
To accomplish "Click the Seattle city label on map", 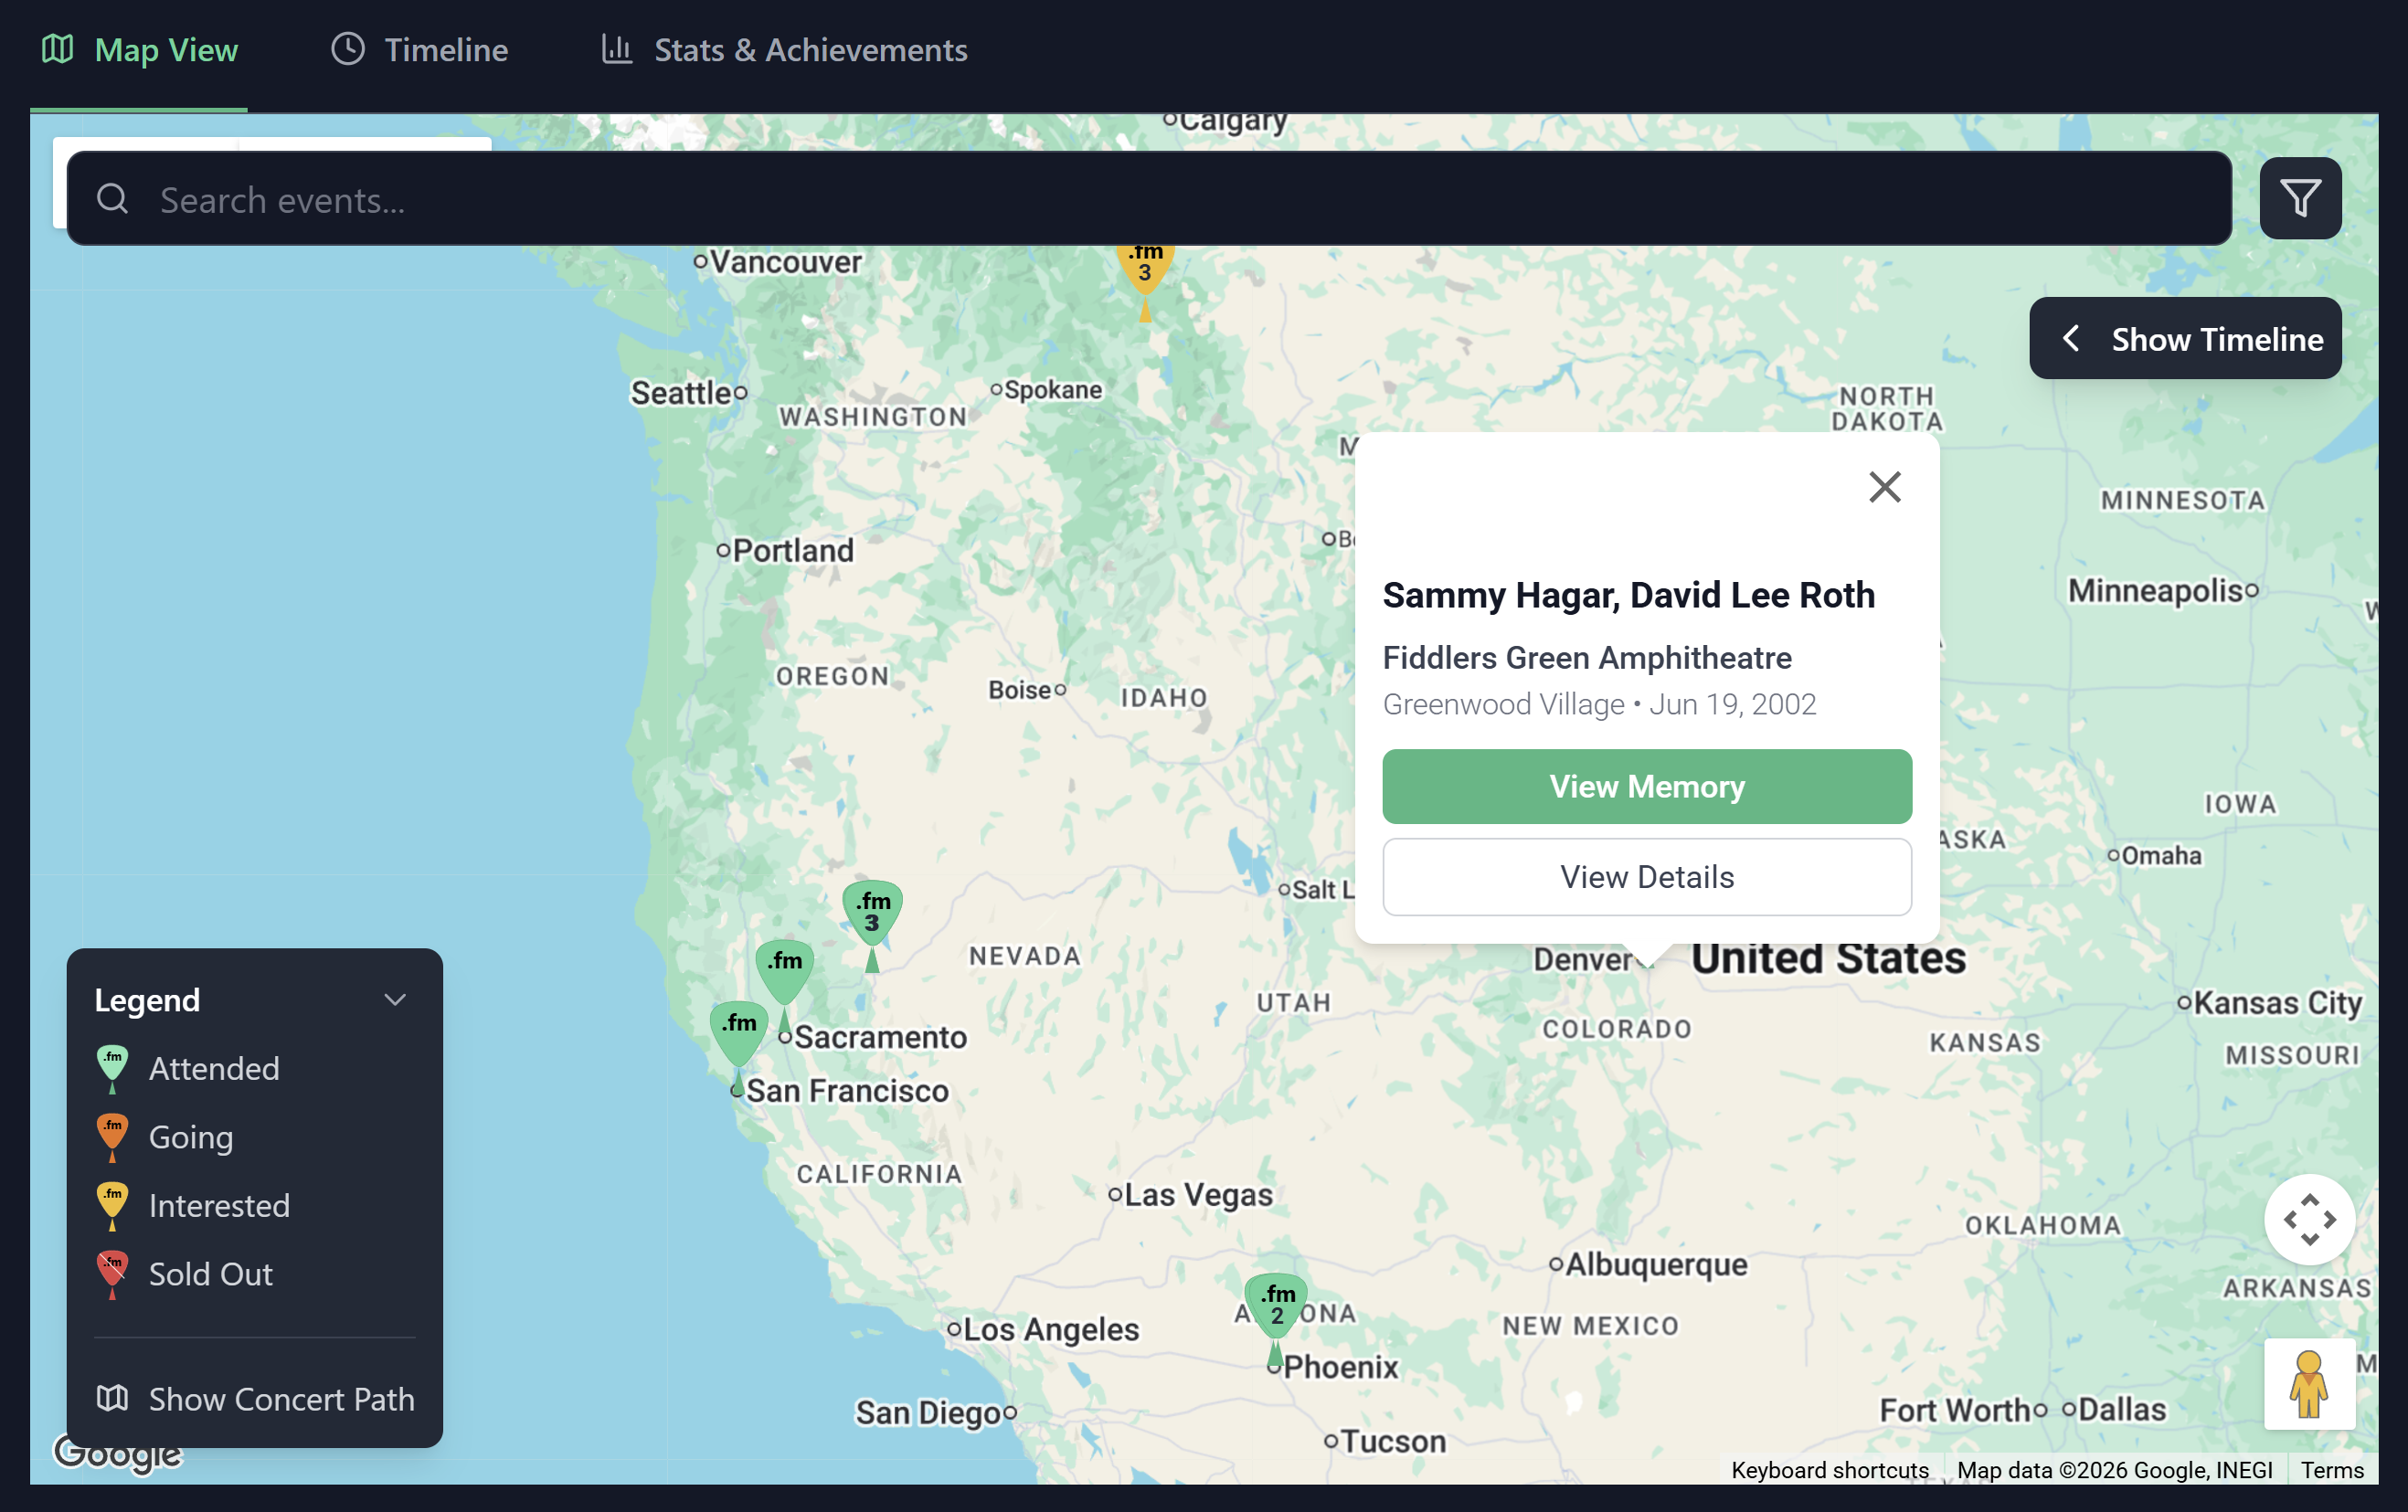I will (682, 393).
